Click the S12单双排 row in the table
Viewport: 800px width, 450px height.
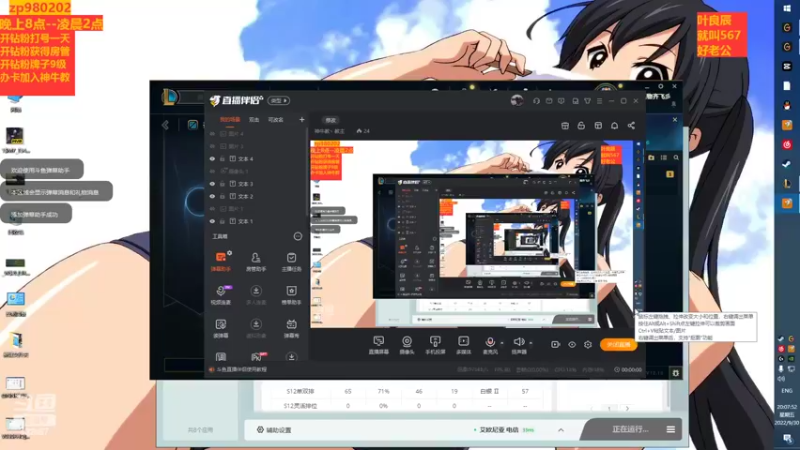pos(407,391)
